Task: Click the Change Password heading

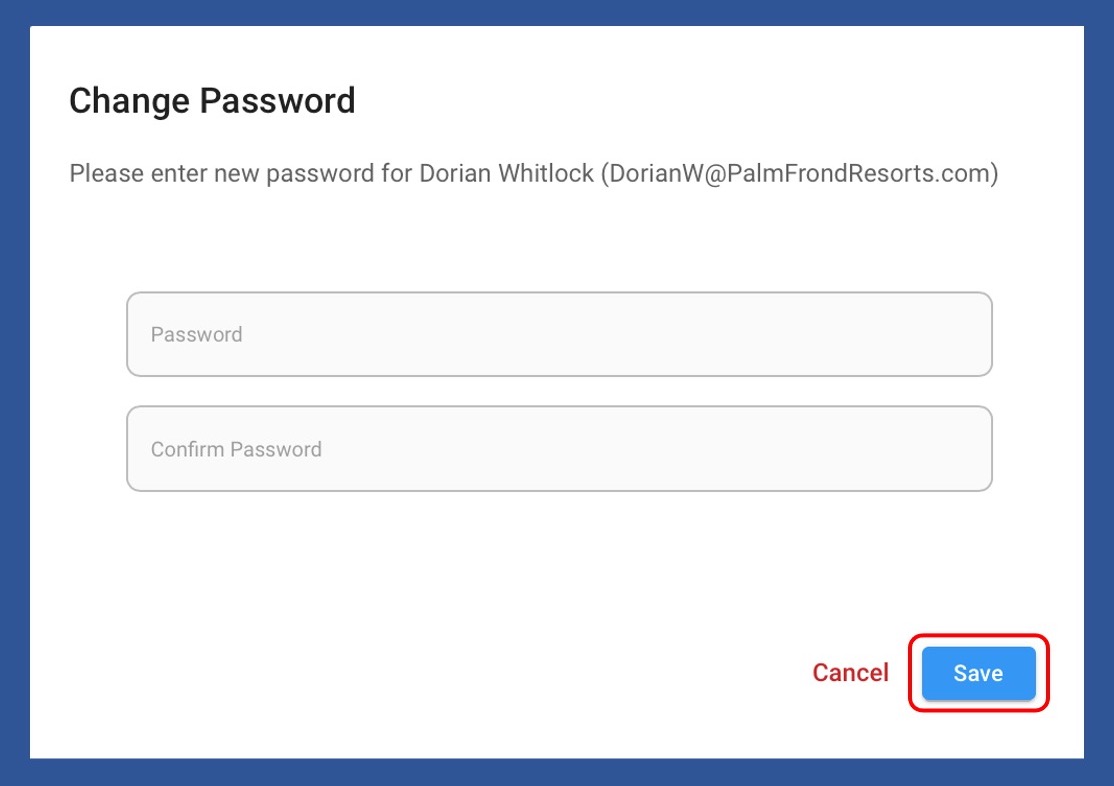Action: (212, 101)
